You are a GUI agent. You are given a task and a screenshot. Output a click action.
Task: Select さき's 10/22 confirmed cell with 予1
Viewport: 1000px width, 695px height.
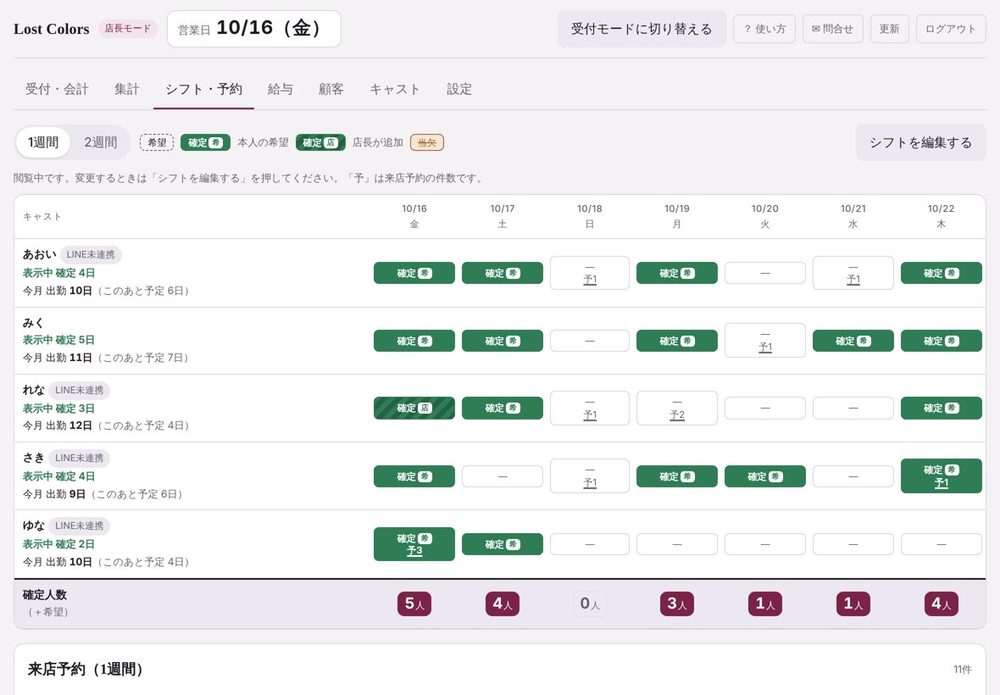click(x=941, y=476)
